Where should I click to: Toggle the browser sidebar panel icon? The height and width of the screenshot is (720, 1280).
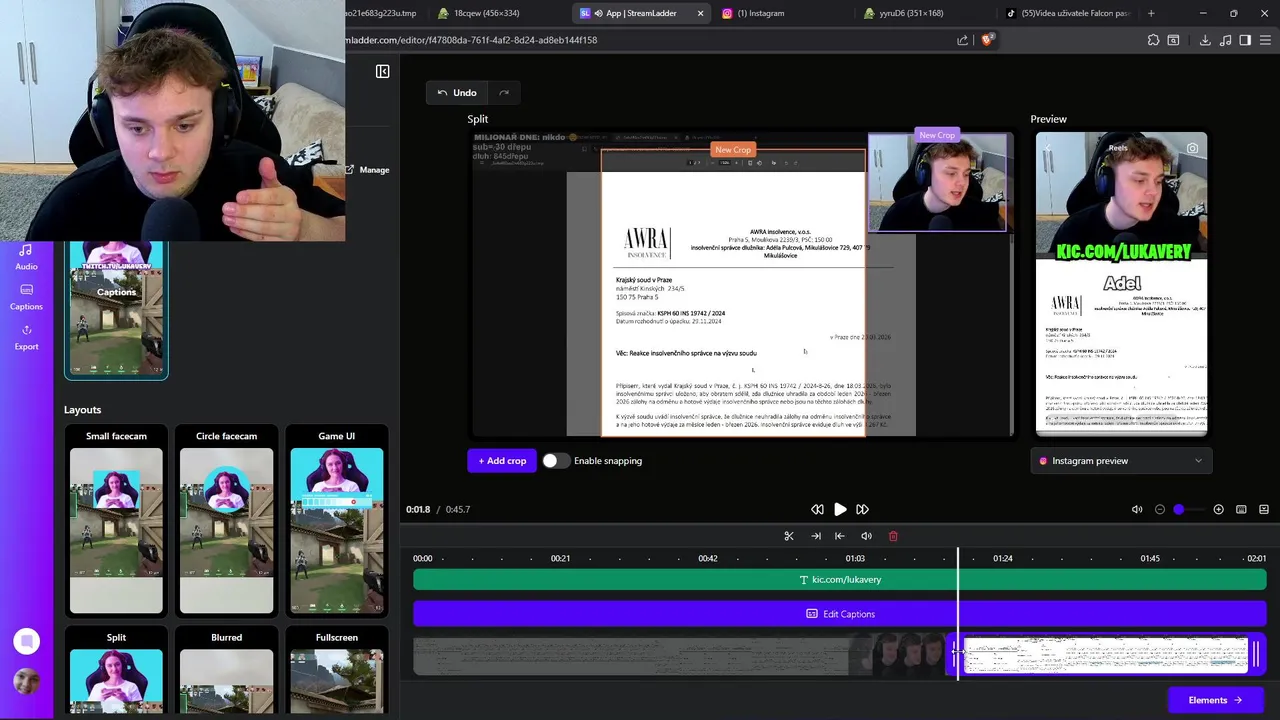point(1245,40)
